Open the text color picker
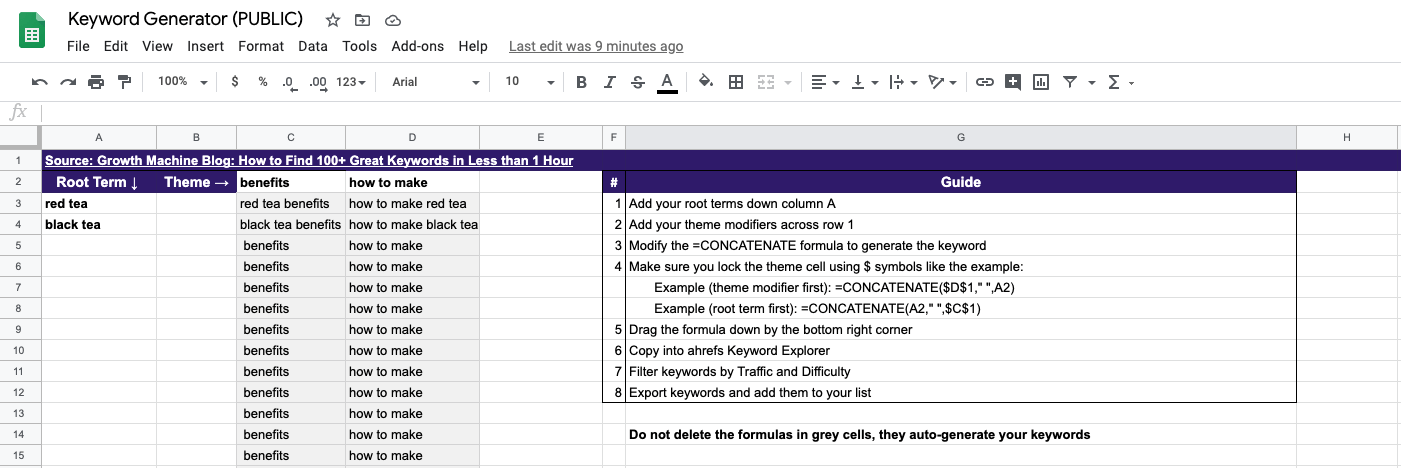This screenshot has height=468, width=1401. click(x=667, y=82)
